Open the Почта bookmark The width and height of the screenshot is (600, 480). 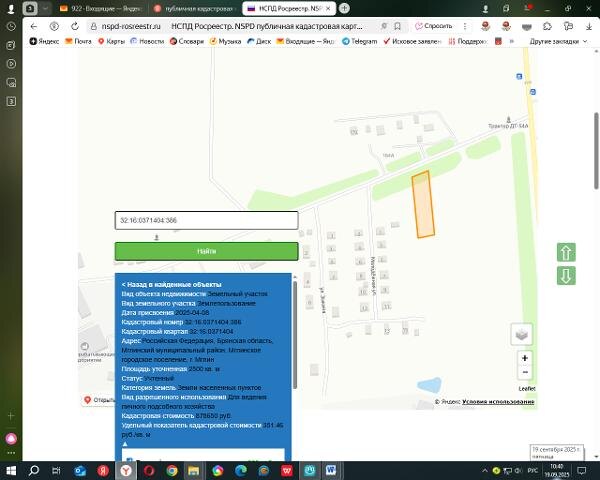tap(78, 41)
